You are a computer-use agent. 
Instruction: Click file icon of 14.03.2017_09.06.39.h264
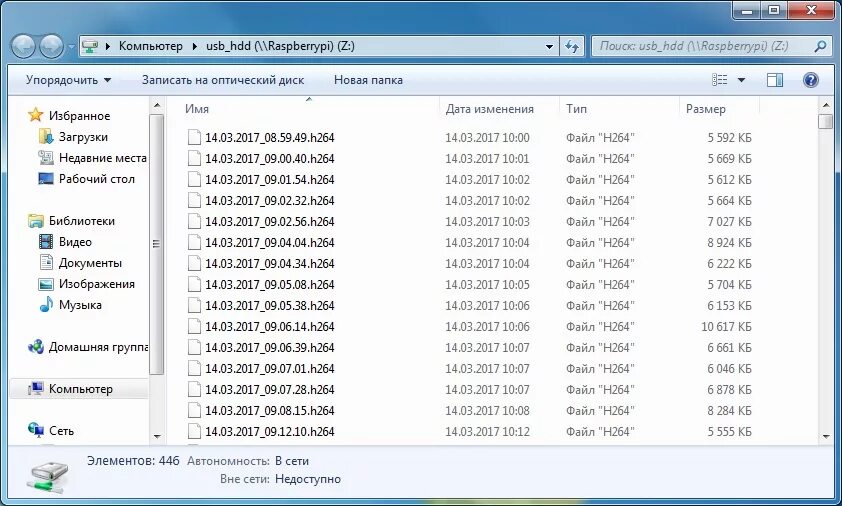click(194, 347)
